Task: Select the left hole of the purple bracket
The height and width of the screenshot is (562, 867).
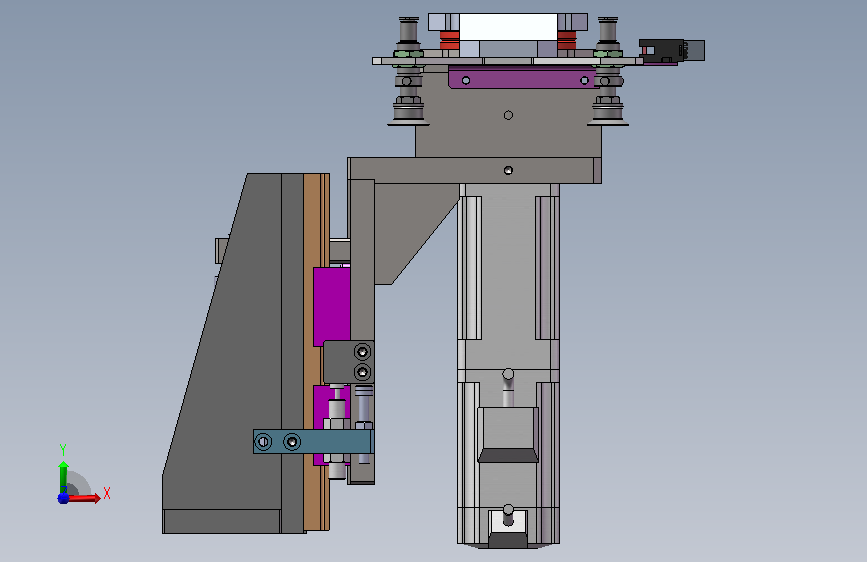Action: [x=466, y=81]
